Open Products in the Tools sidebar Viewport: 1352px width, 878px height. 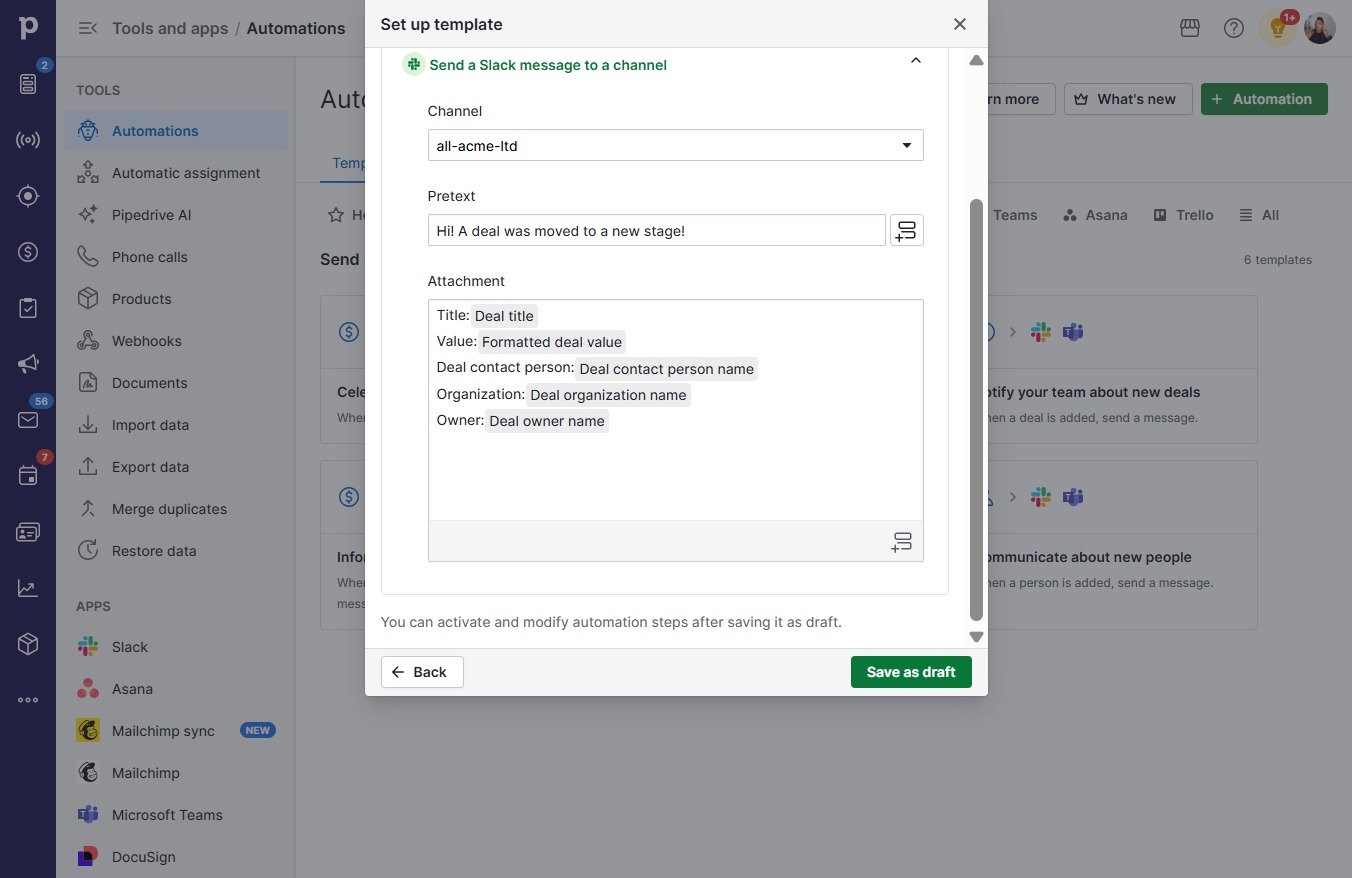(176, 299)
